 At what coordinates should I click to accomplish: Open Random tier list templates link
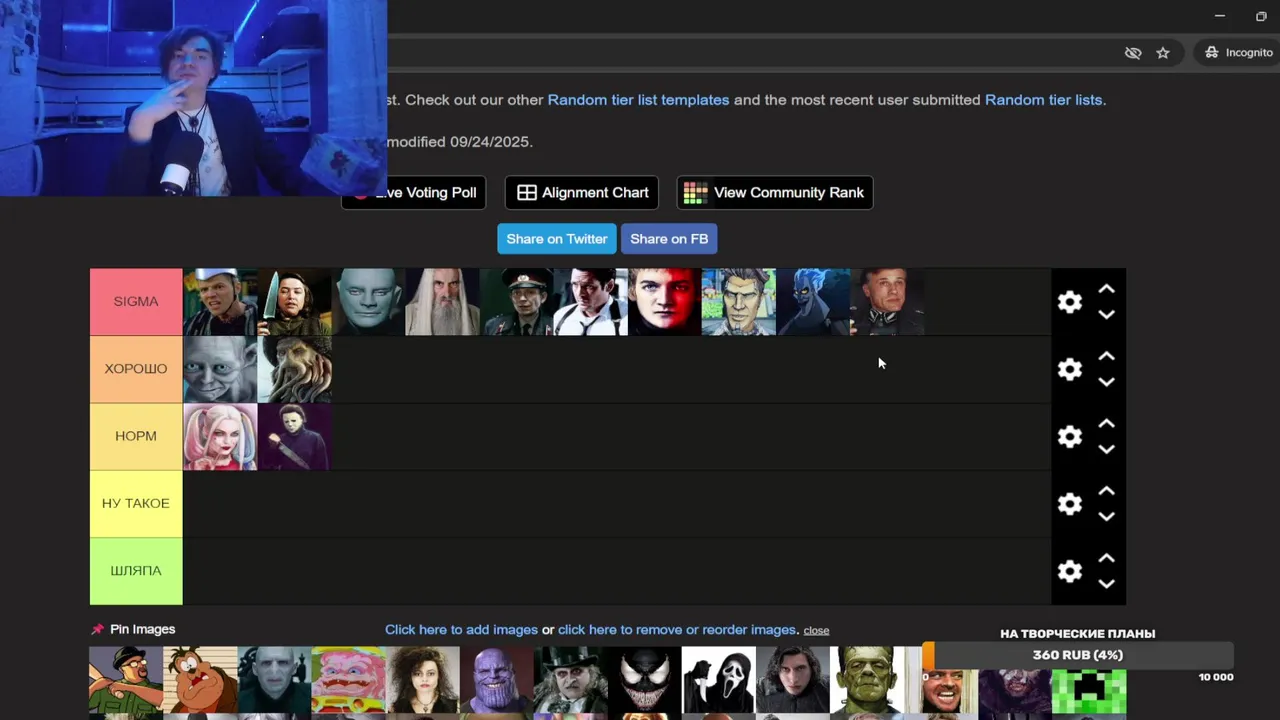coord(638,100)
